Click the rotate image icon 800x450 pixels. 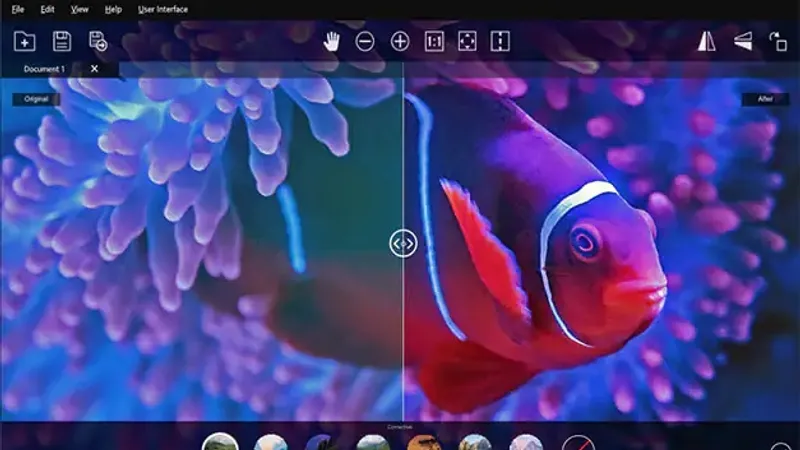tap(778, 42)
